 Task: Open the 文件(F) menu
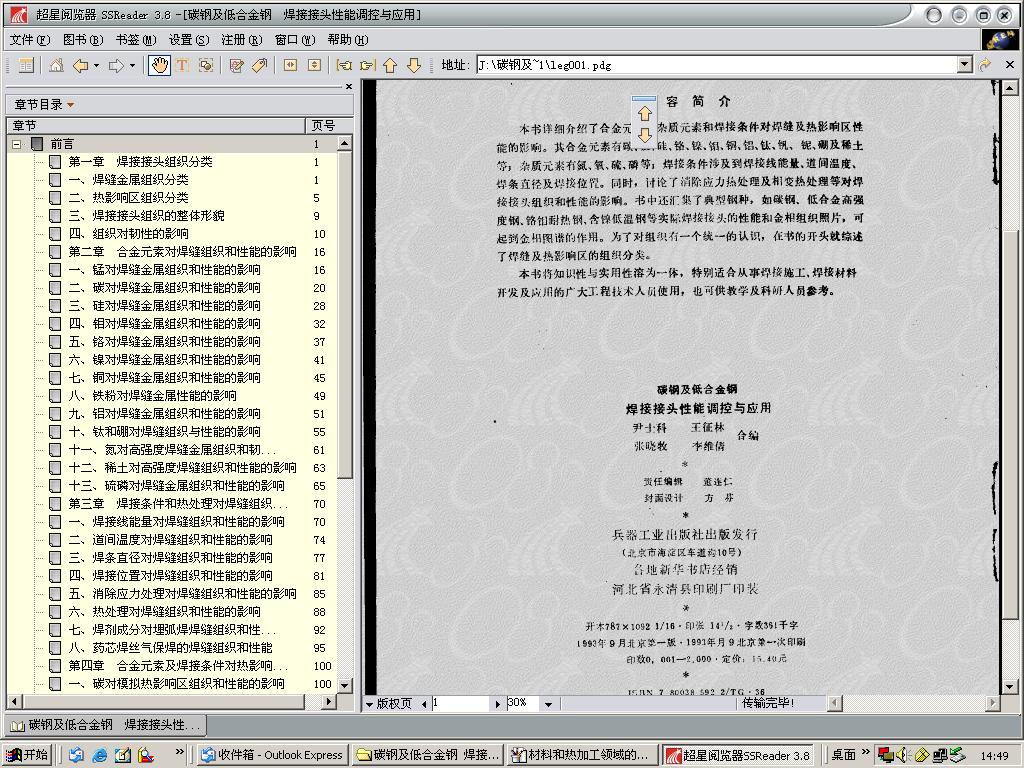click(x=30, y=40)
